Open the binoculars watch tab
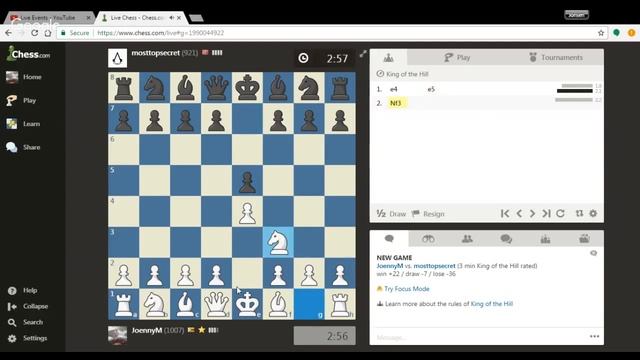Image resolution: width=640 pixels, height=360 pixels. (x=428, y=238)
